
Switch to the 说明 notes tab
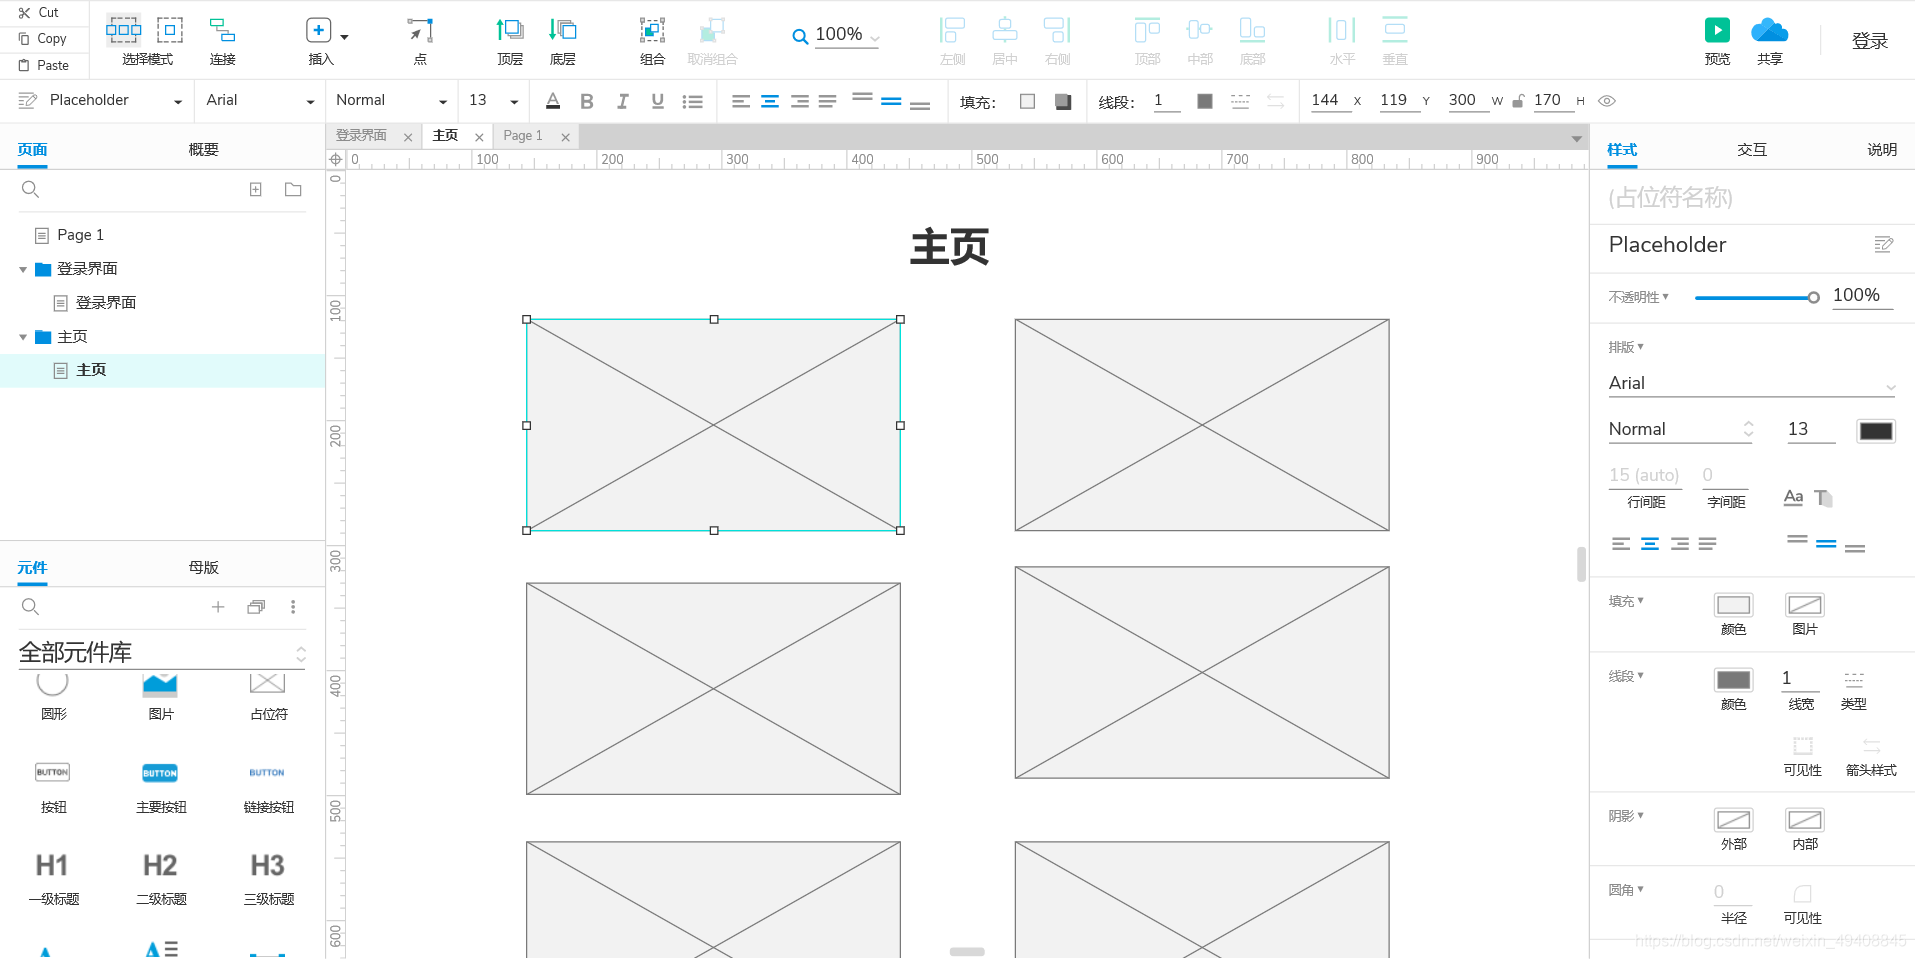pos(1882,150)
